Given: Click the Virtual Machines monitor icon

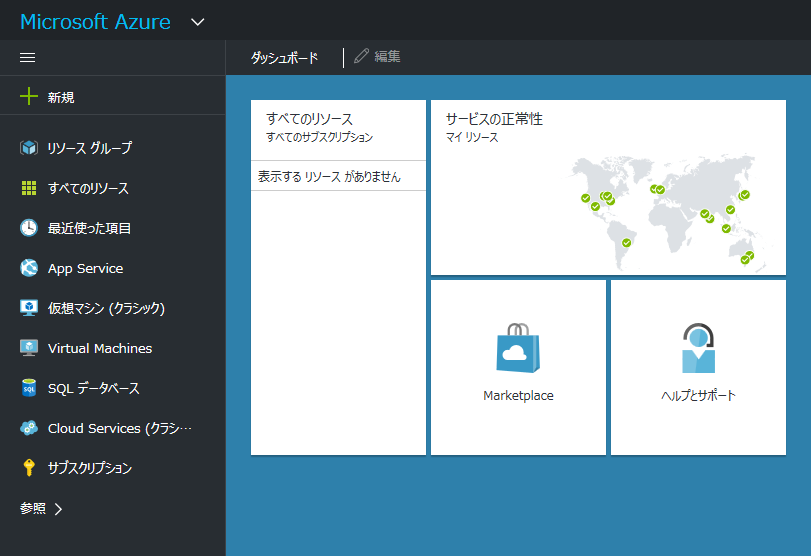Looking at the screenshot, I should 28,348.
